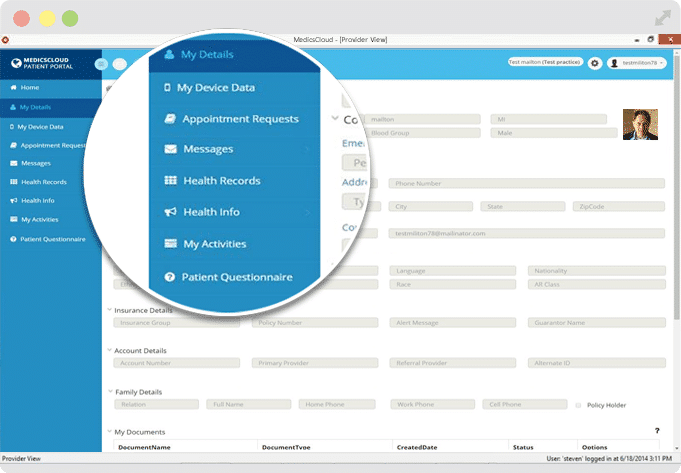Click the MedicsCloud Patient Portal logo

(42, 63)
